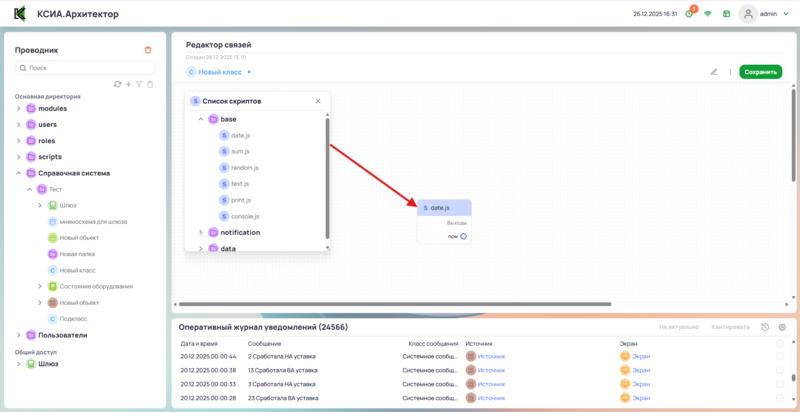
Task: Expand the users folder
Action: coord(18,124)
